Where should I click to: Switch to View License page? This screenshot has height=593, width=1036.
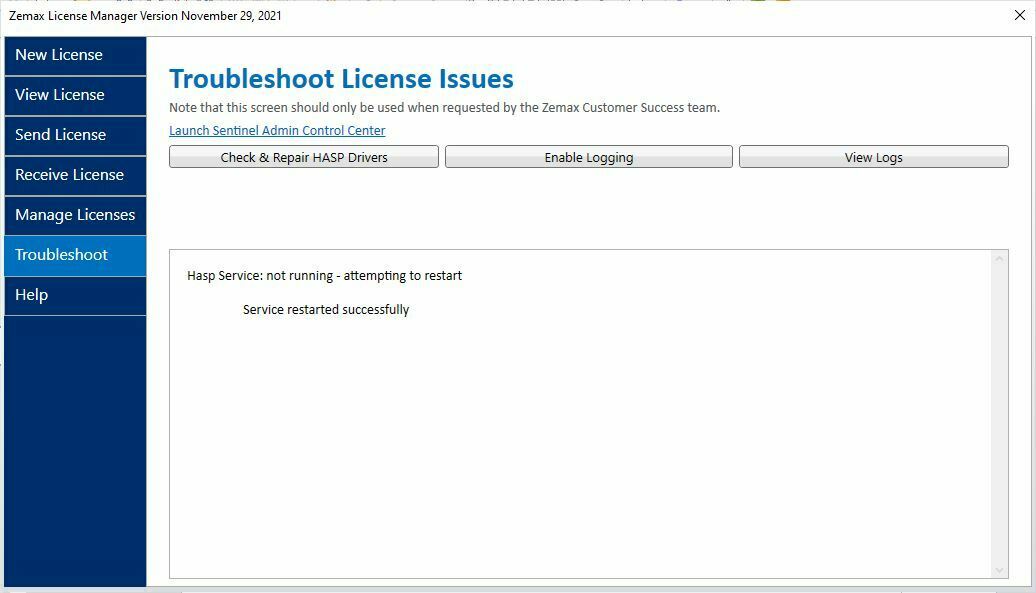(75, 96)
